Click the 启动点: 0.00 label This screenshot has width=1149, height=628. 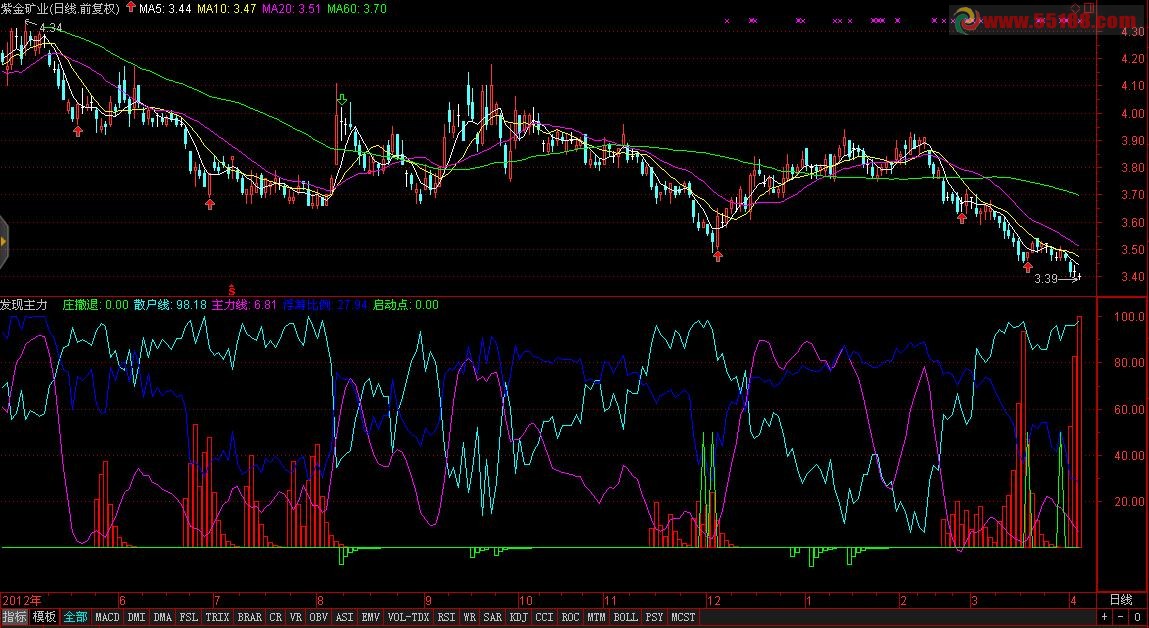pos(406,305)
